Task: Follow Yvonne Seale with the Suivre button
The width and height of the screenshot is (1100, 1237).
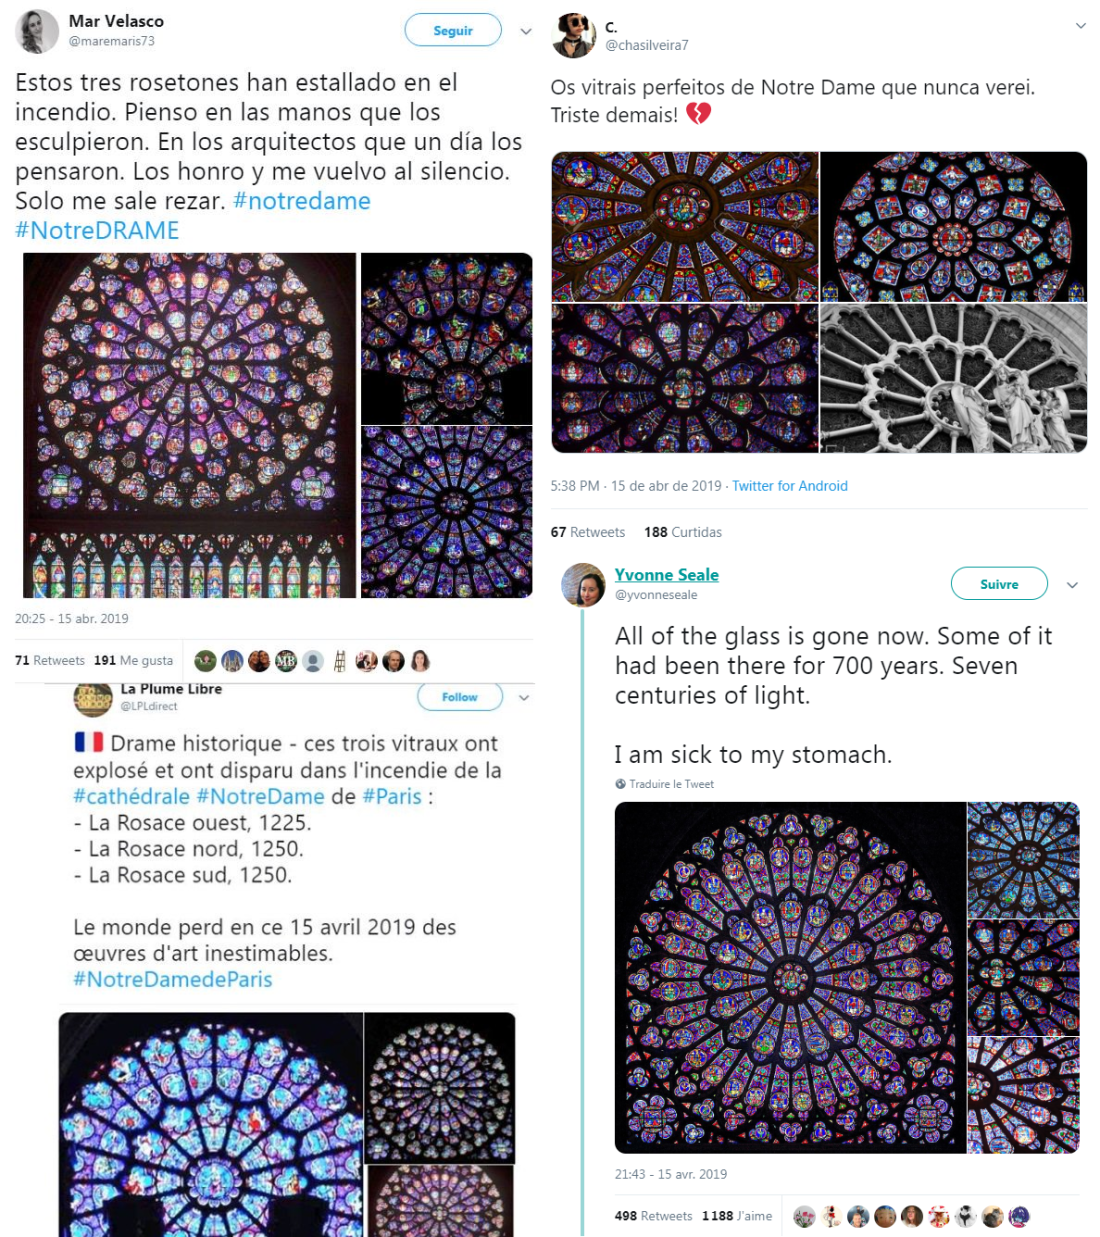Action: [x=999, y=584]
